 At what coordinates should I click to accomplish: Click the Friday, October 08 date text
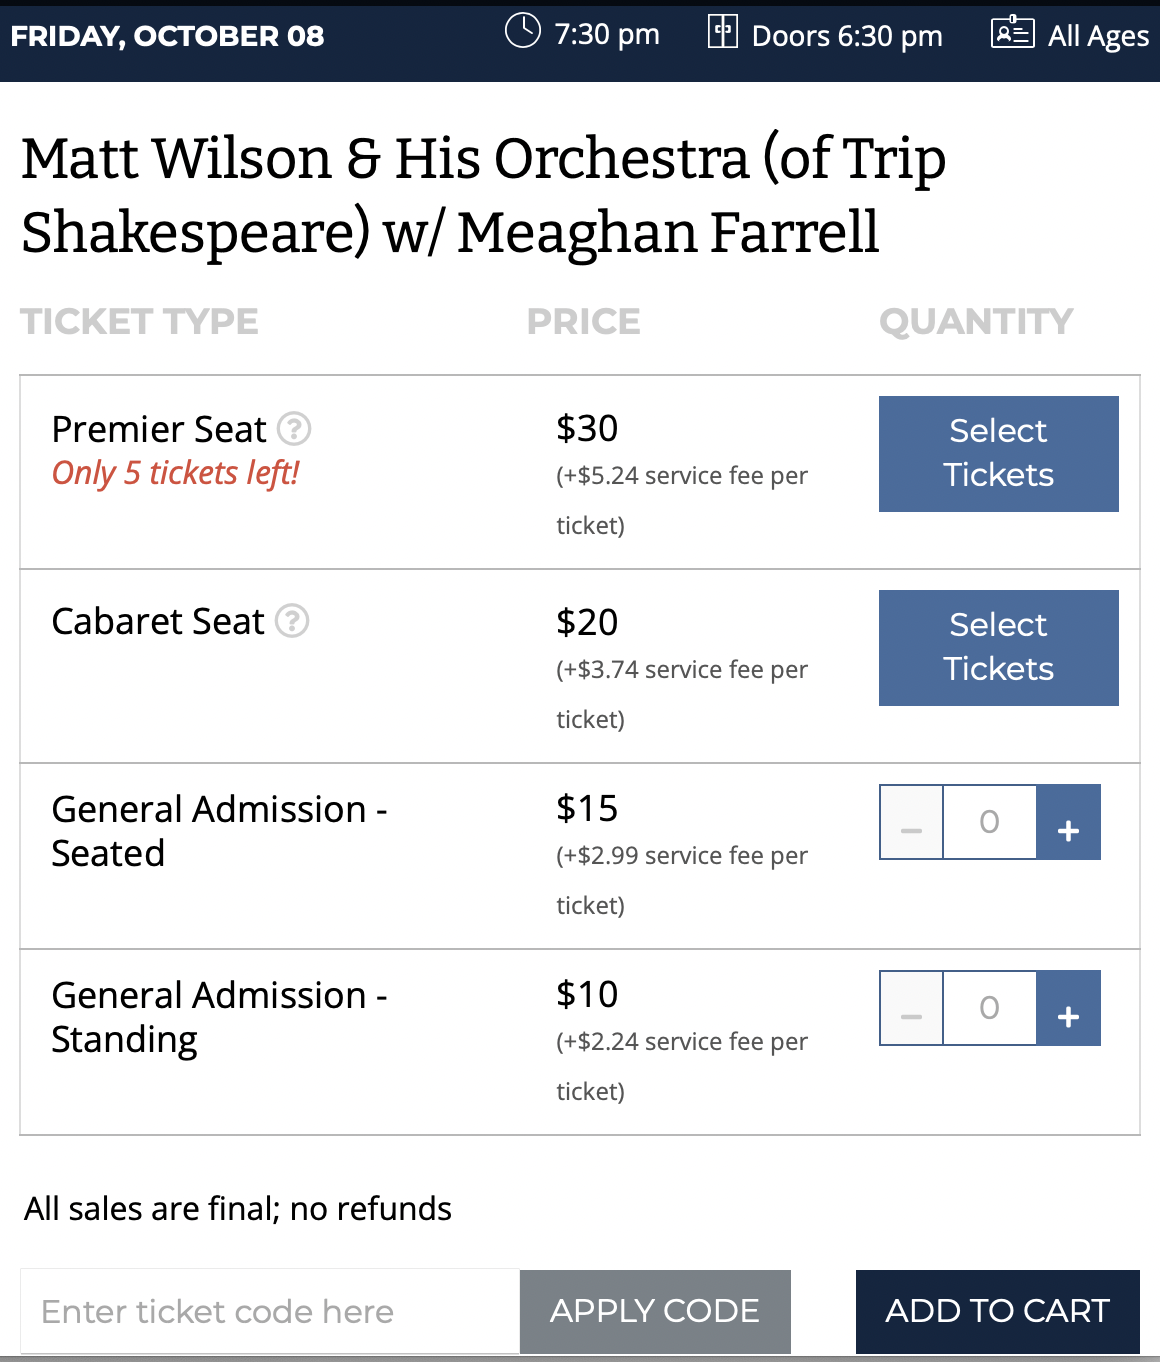(168, 36)
